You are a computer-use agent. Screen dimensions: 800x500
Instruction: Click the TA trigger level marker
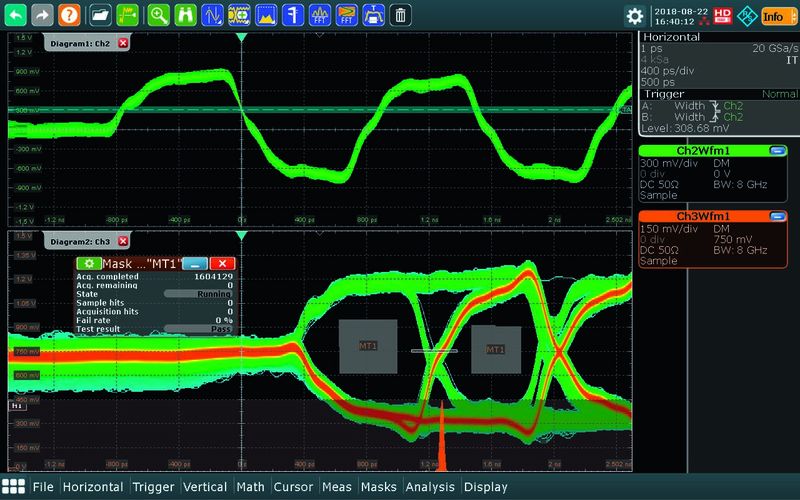pos(626,110)
